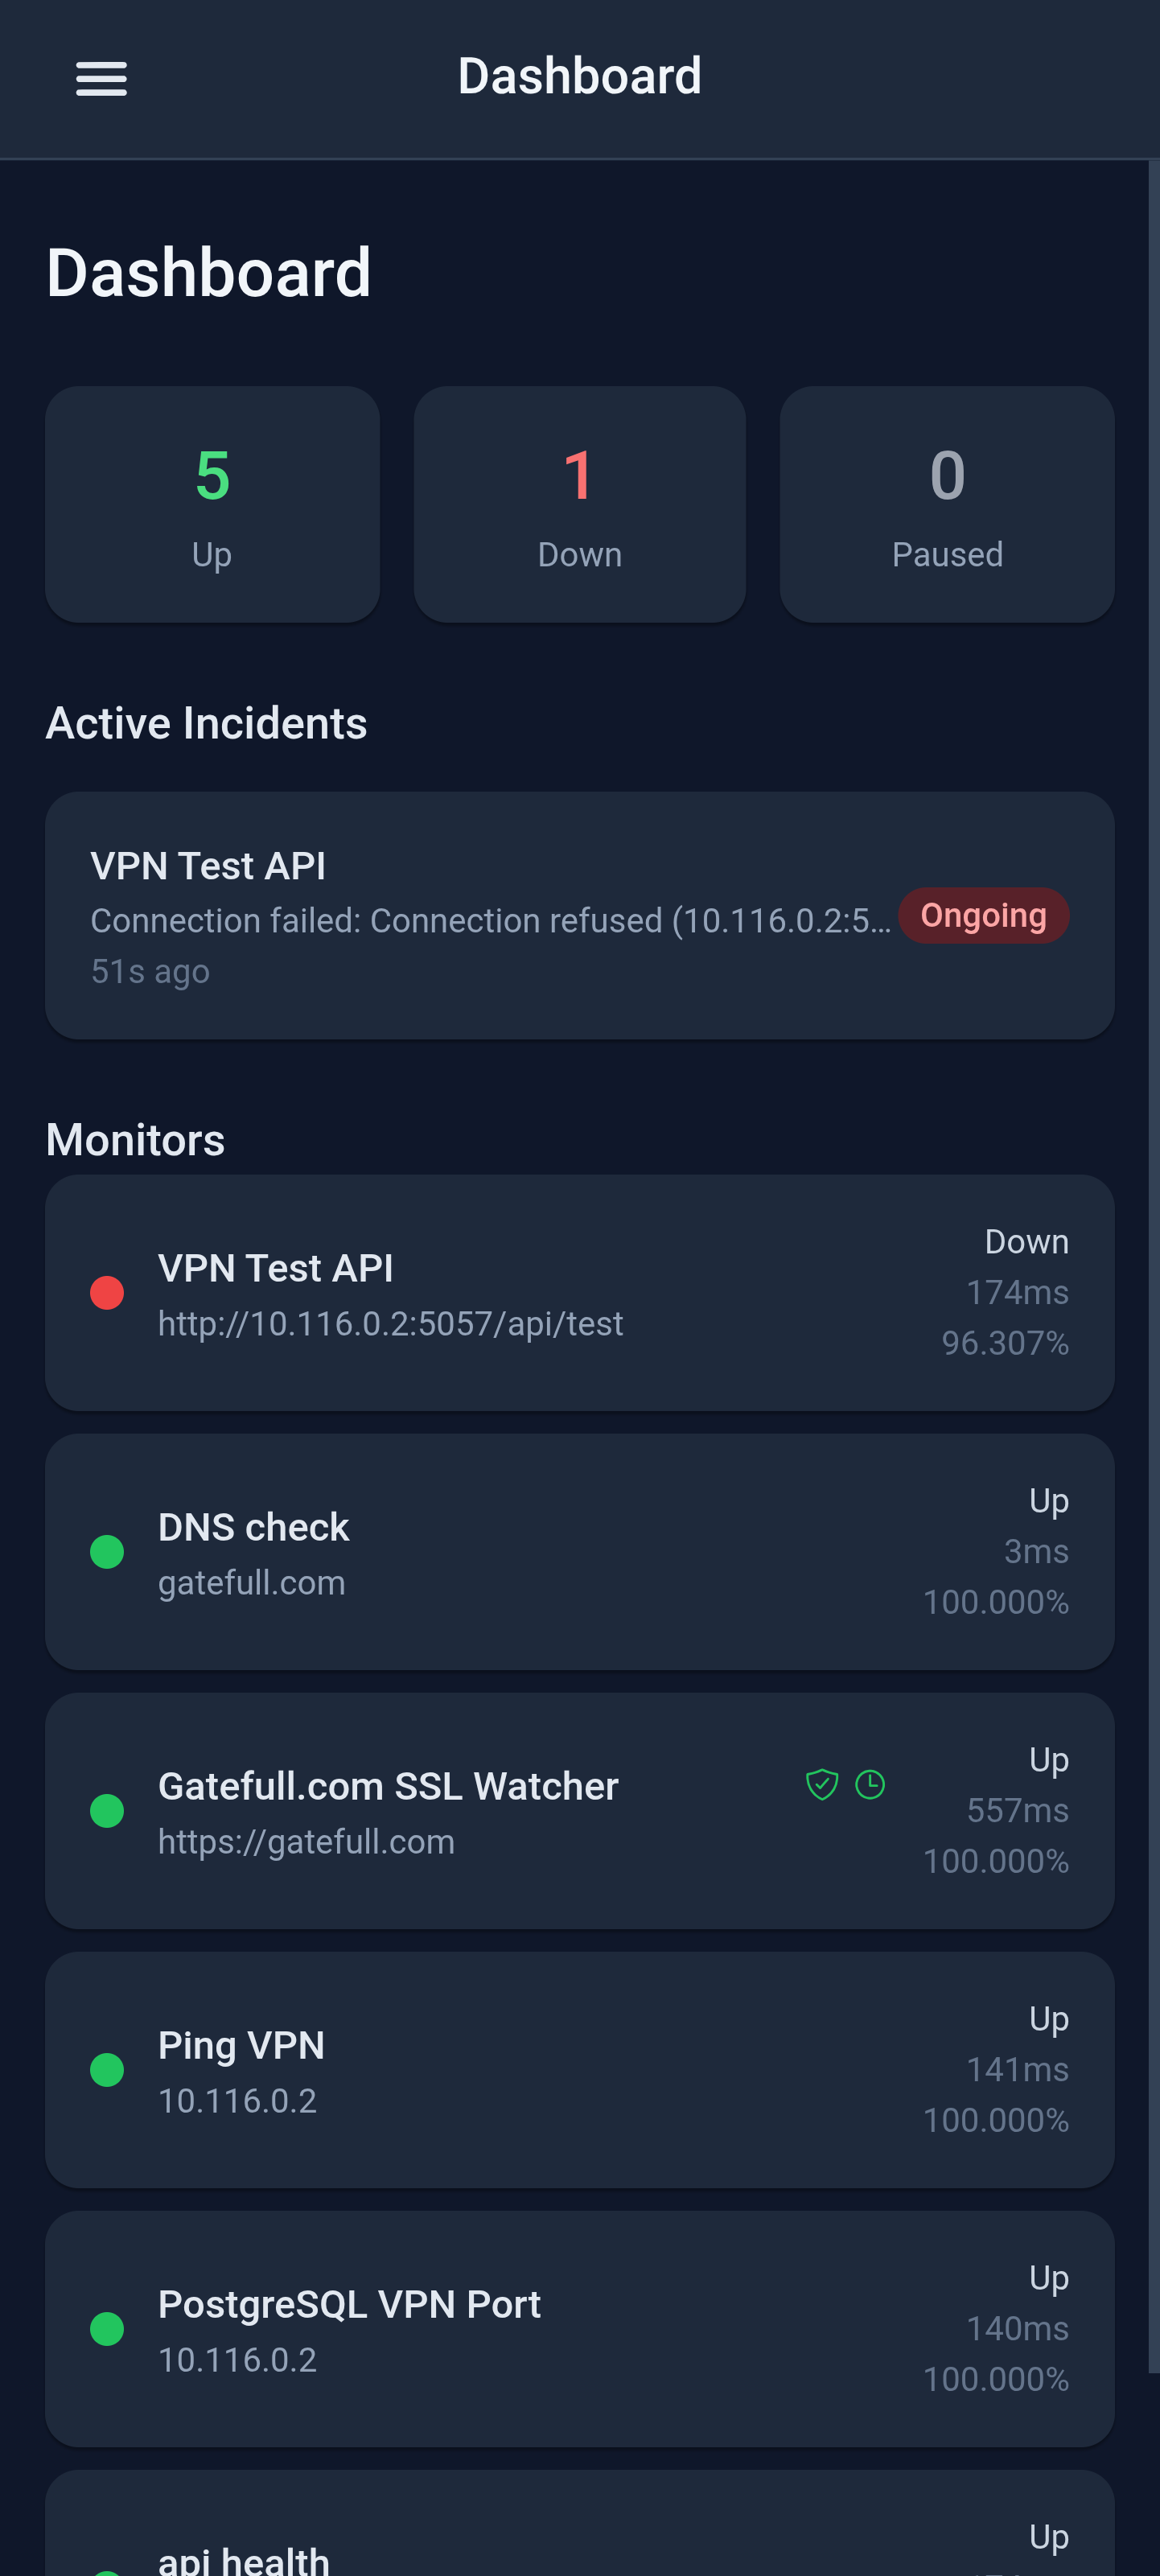Image resolution: width=1160 pixels, height=2576 pixels.
Task: Click the https://gatefull.com URL
Action: pyautogui.click(x=306, y=1840)
